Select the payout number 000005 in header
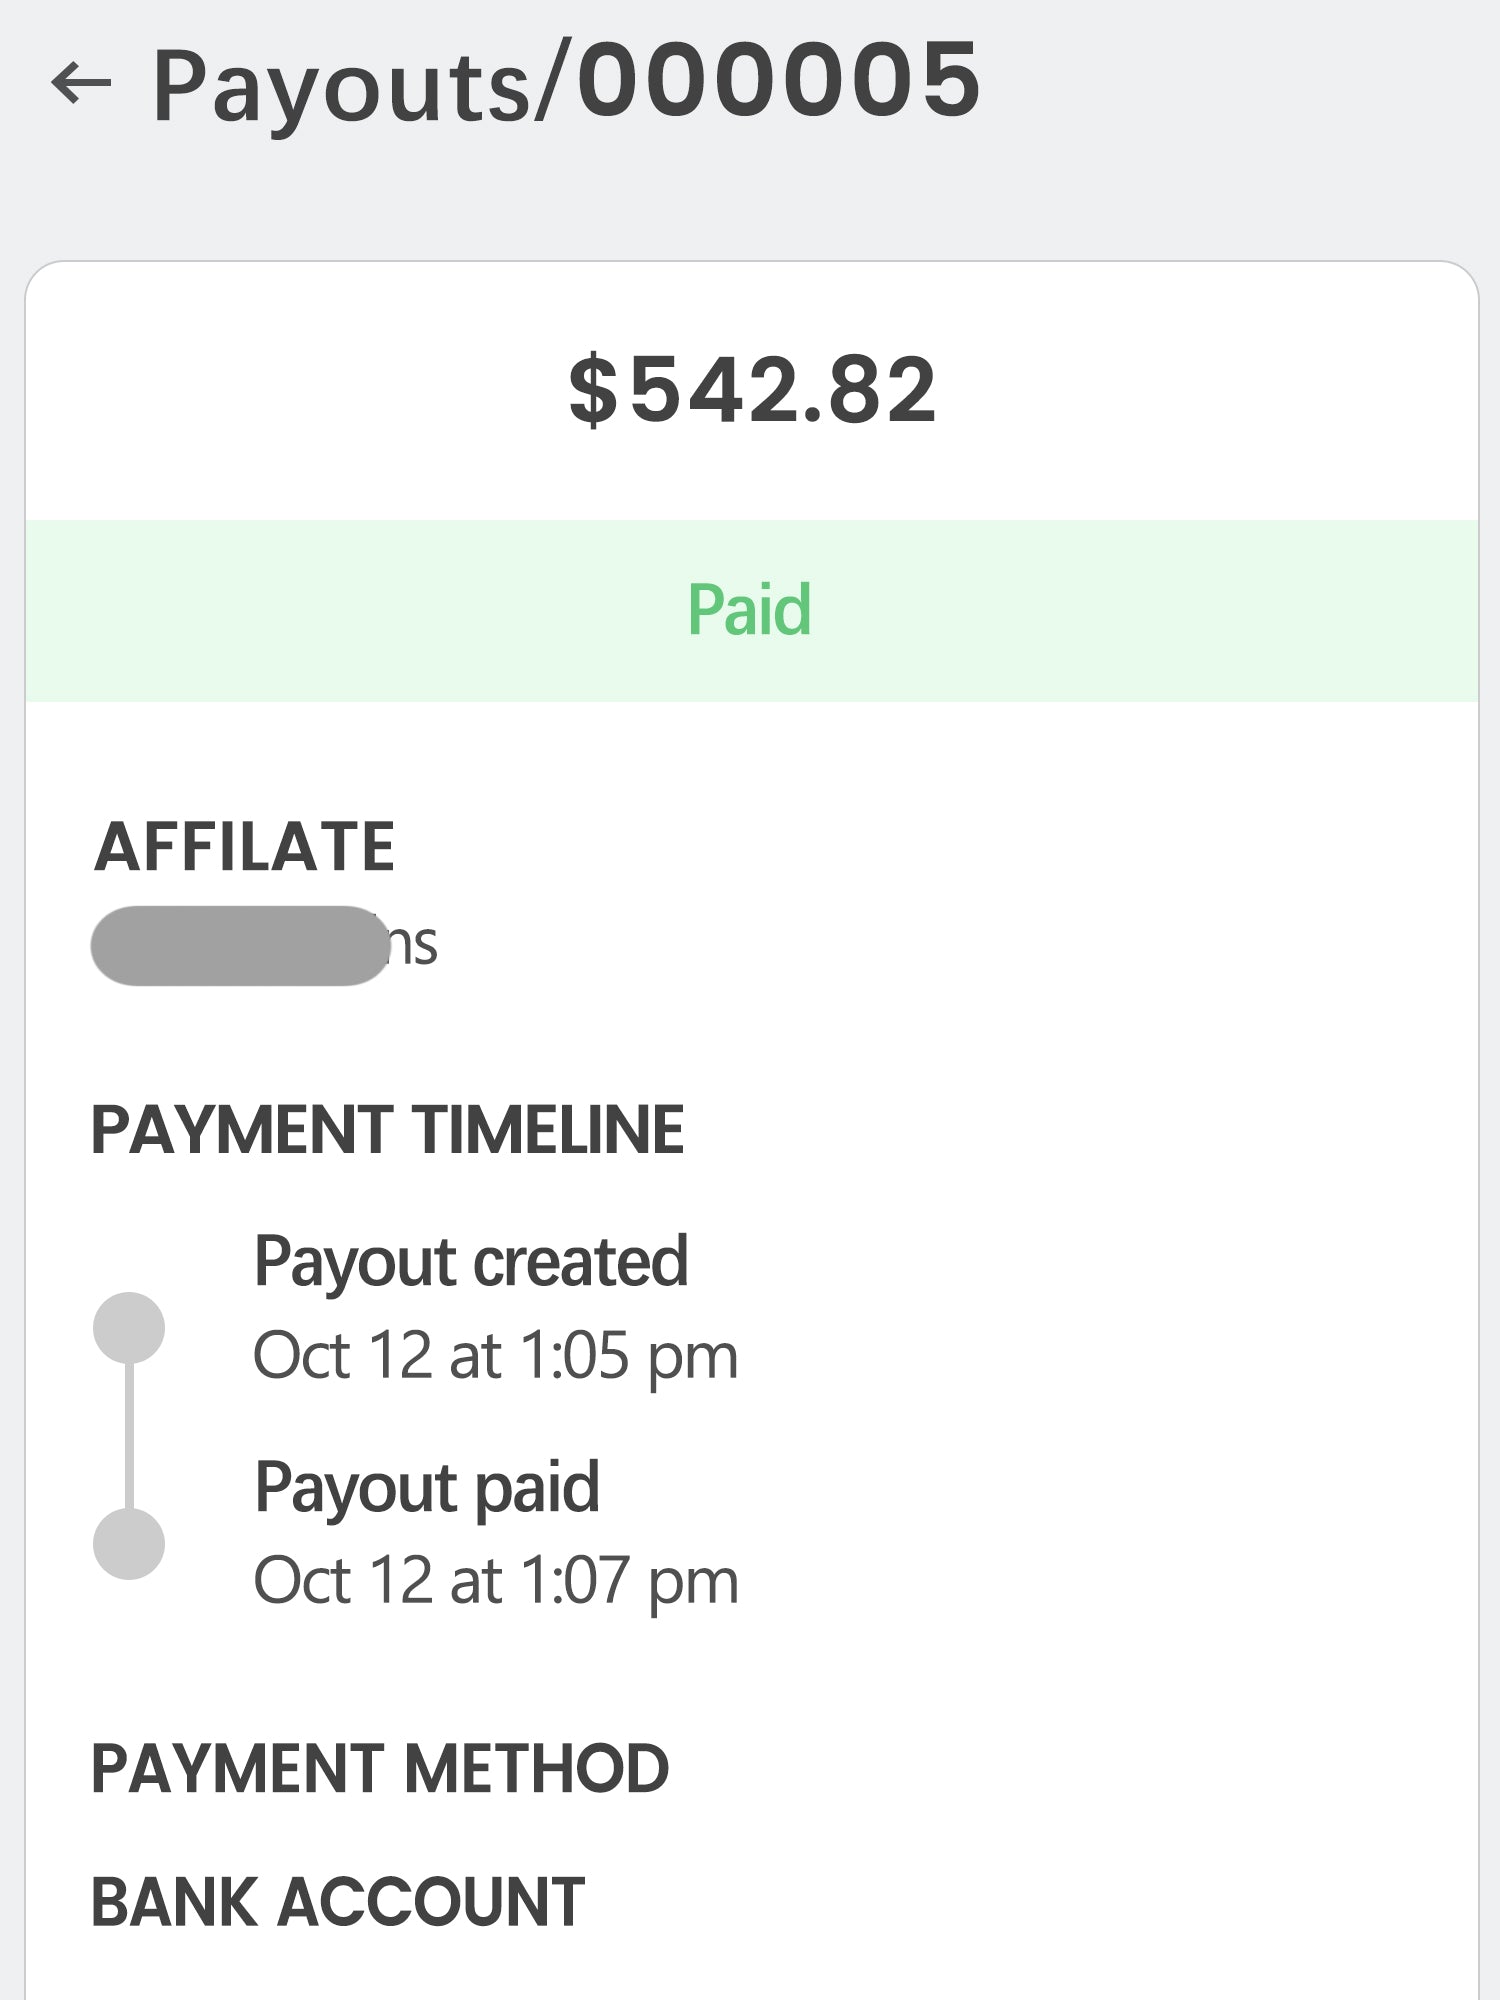This screenshot has width=1500, height=2000. [x=778, y=82]
